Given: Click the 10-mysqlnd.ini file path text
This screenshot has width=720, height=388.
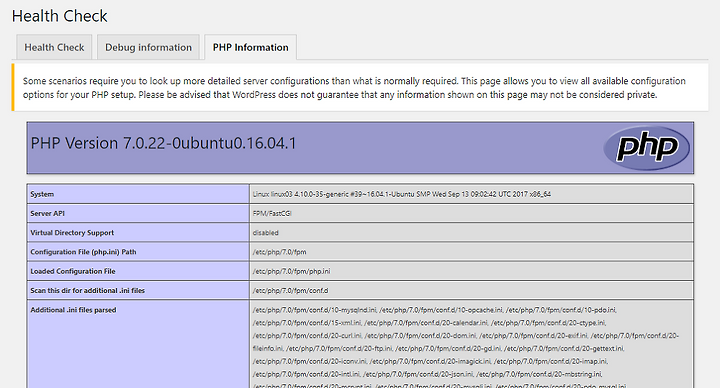Looking at the screenshot, I should coord(315,310).
